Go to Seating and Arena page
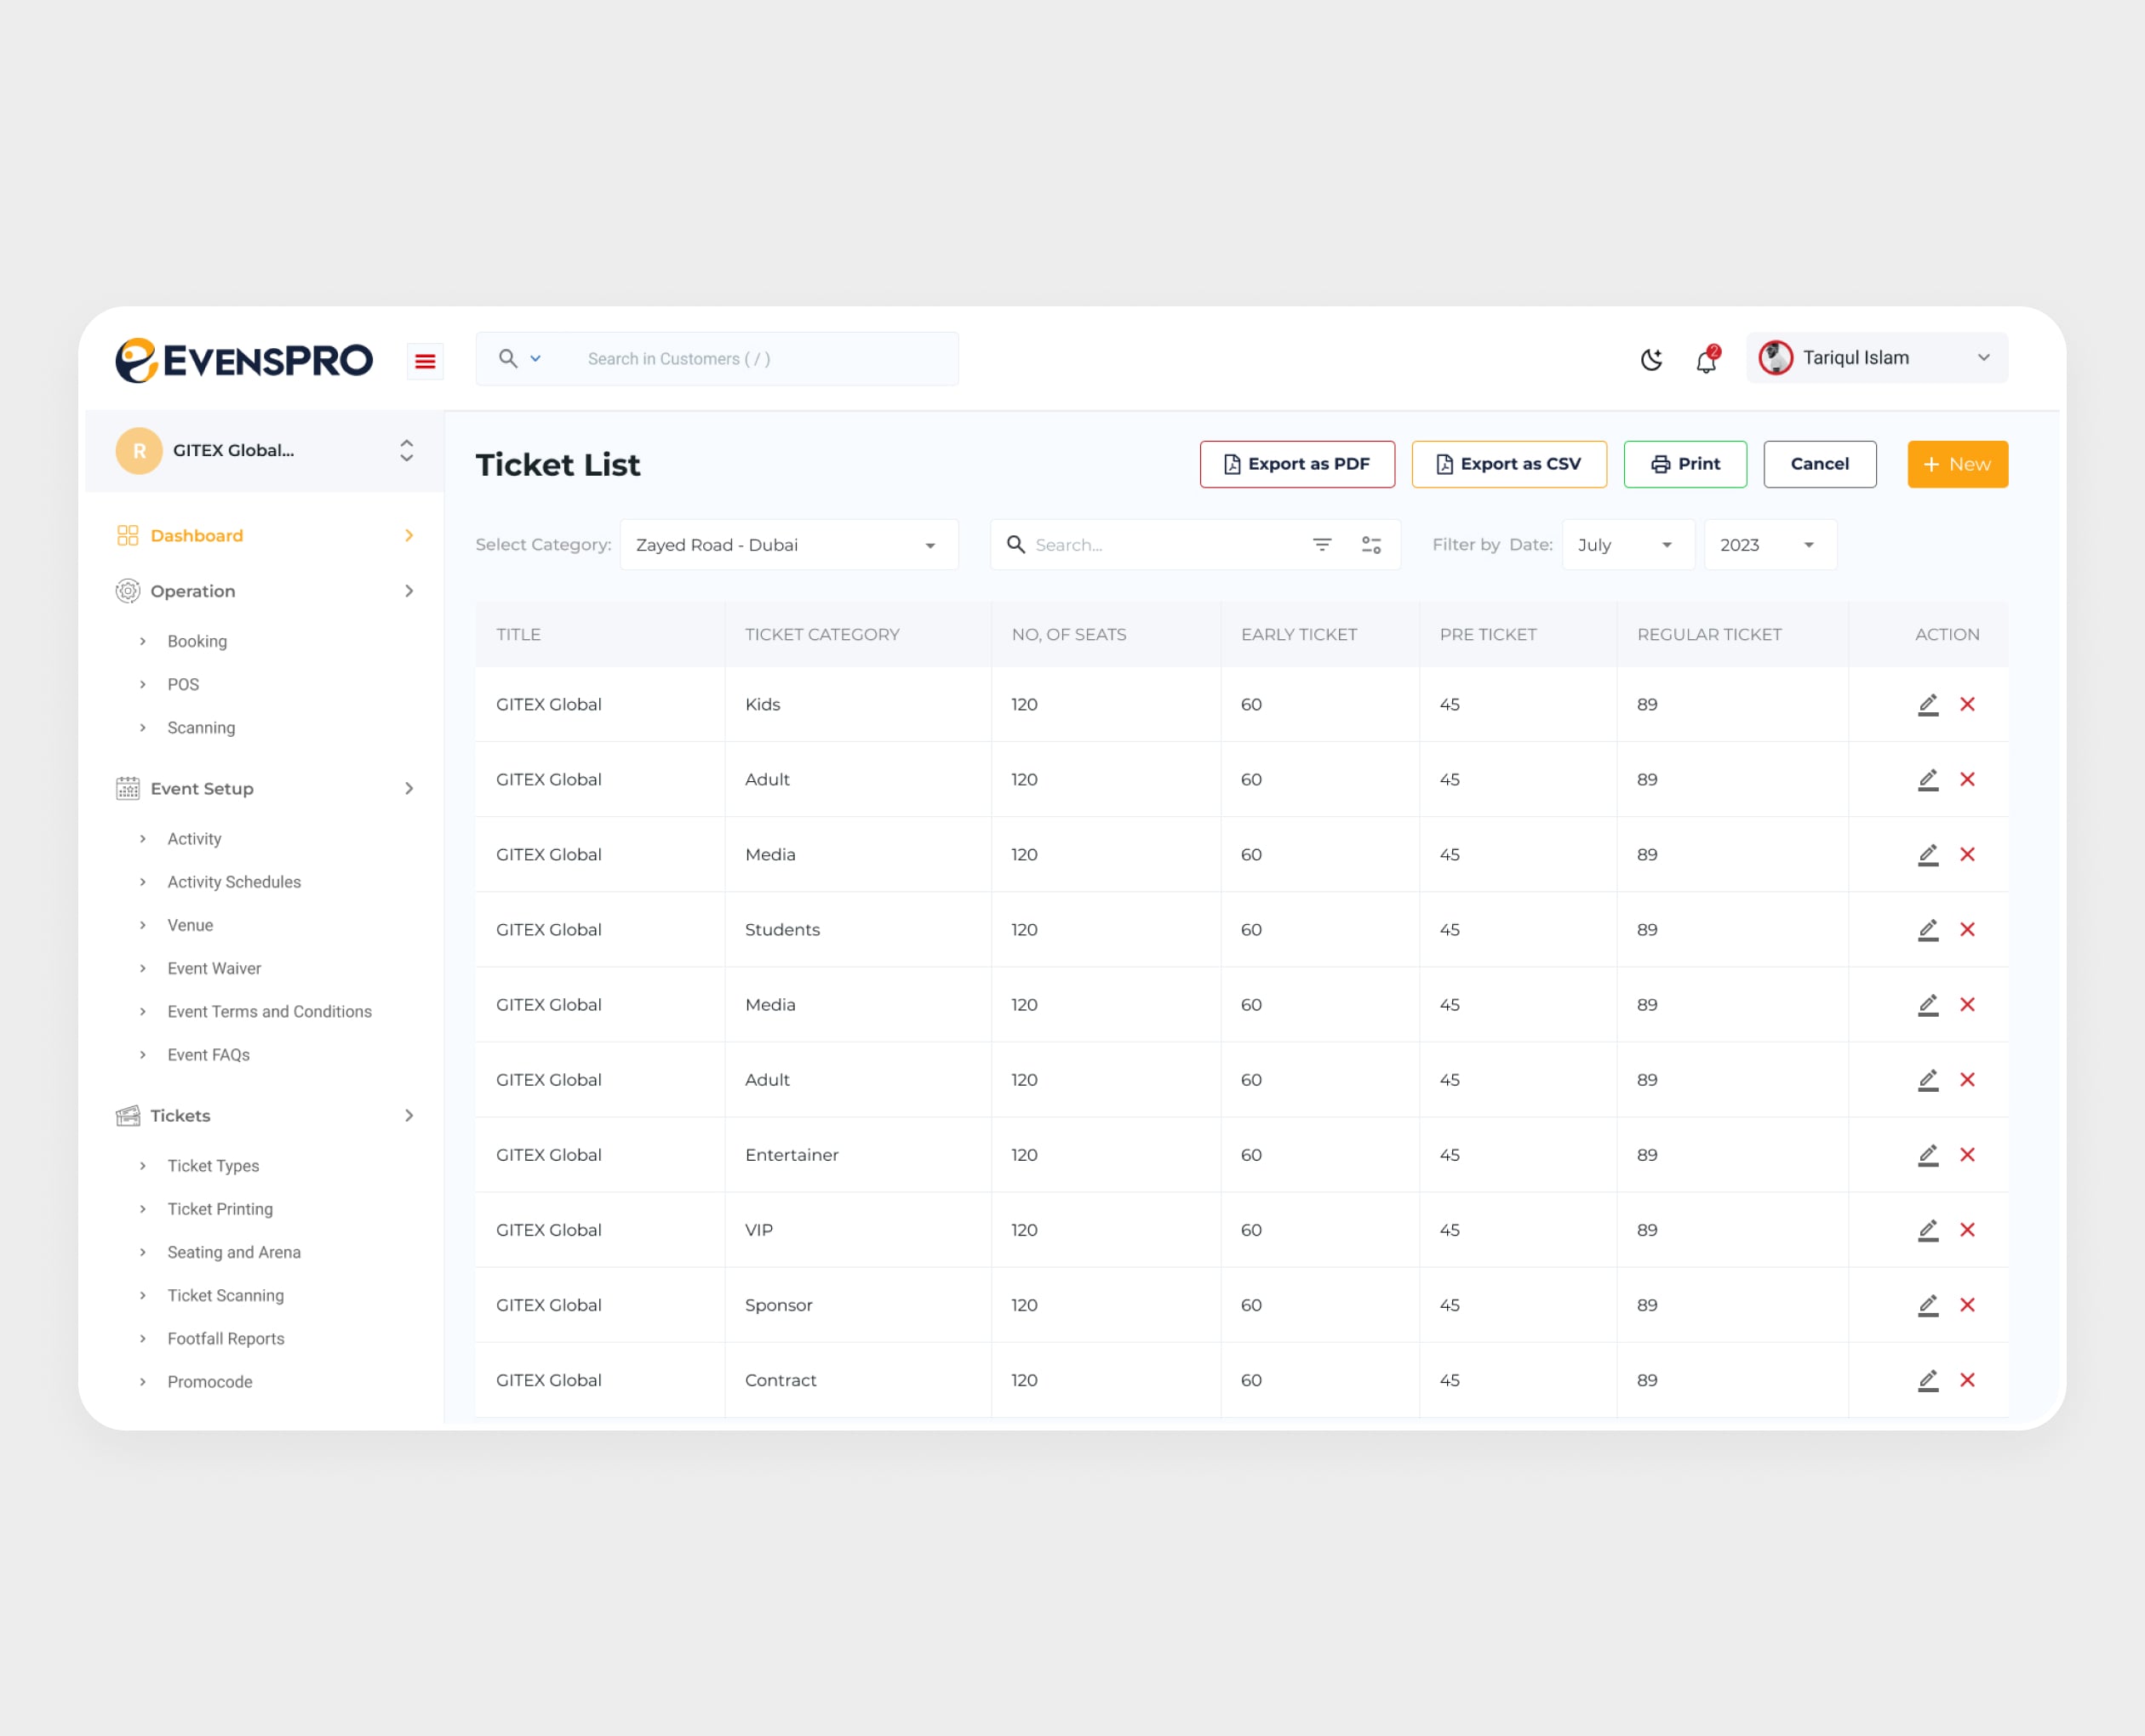The width and height of the screenshot is (2145, 1736). (x=234, y=1252)
